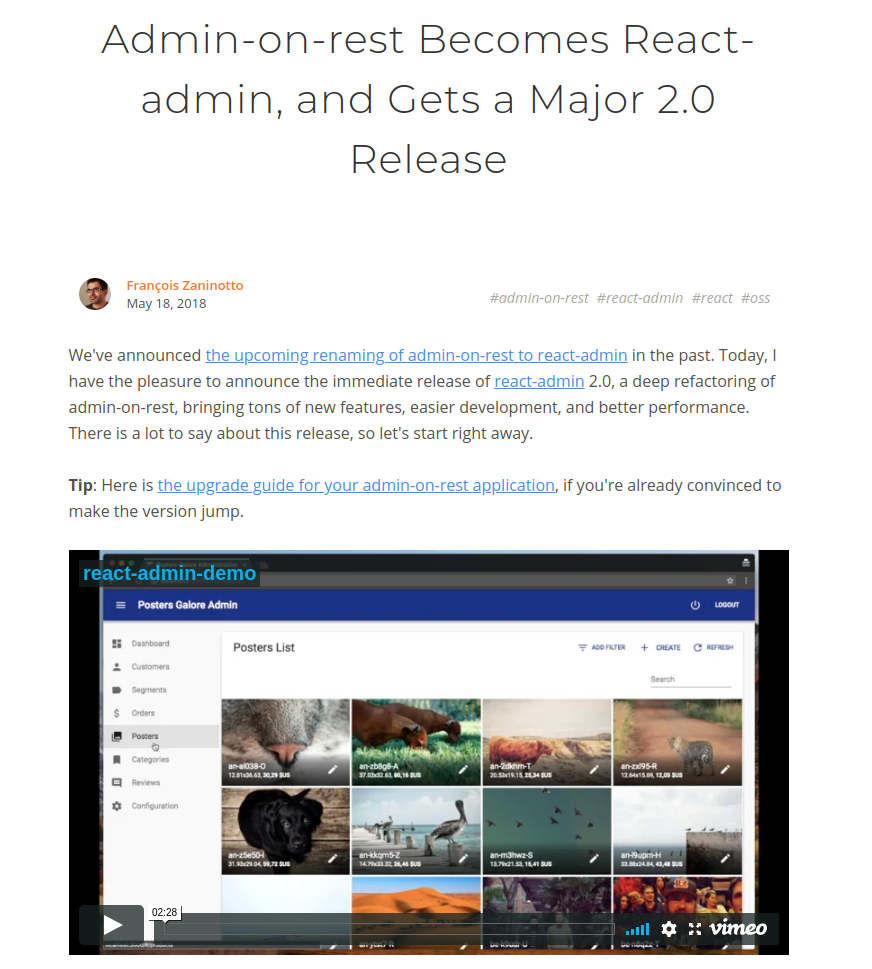Click edit pencil on poster an-kkqm5-Z

click(x=463, y=858)
